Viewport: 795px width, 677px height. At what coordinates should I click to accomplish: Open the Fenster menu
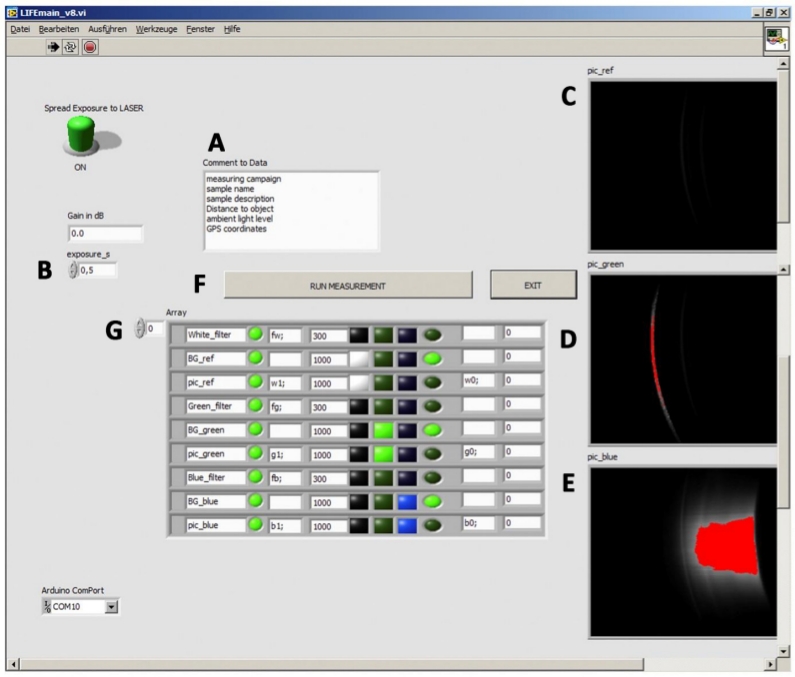point(200,29)
